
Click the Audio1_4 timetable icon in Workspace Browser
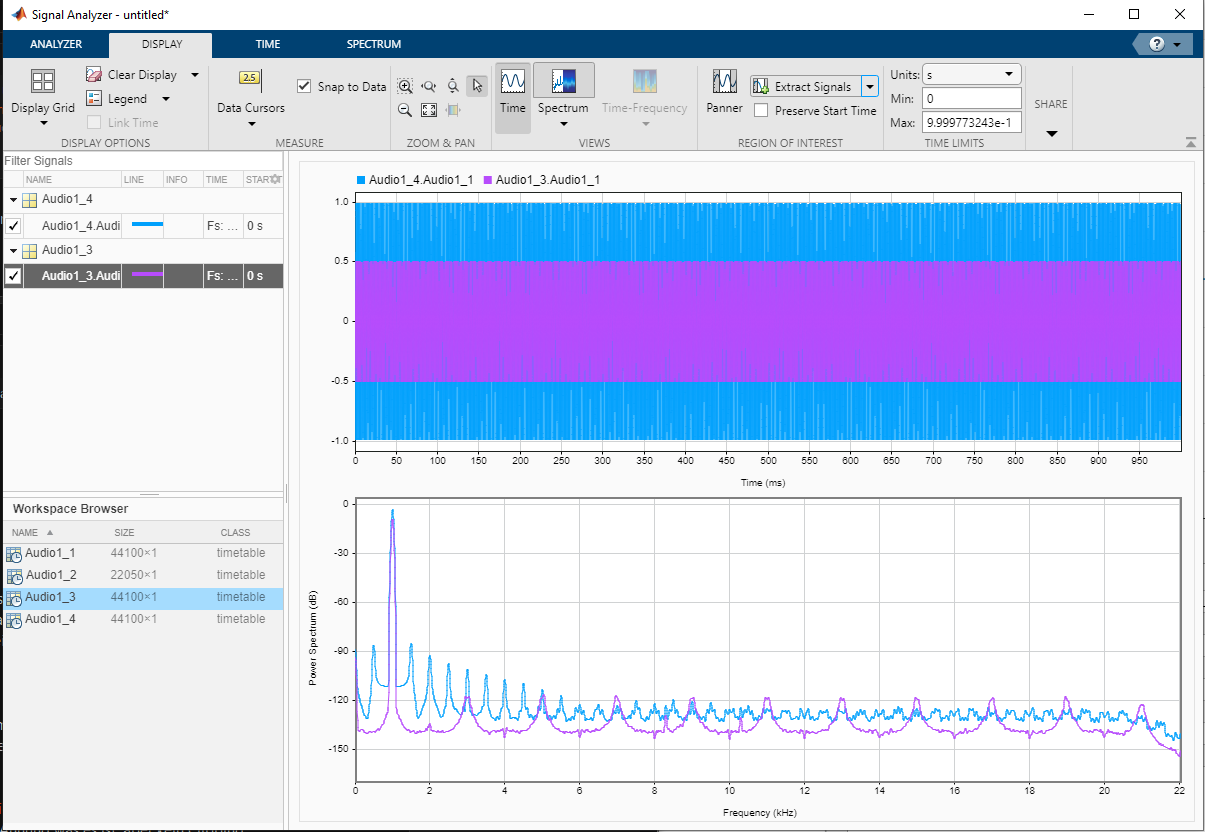(x=14, y=619)
